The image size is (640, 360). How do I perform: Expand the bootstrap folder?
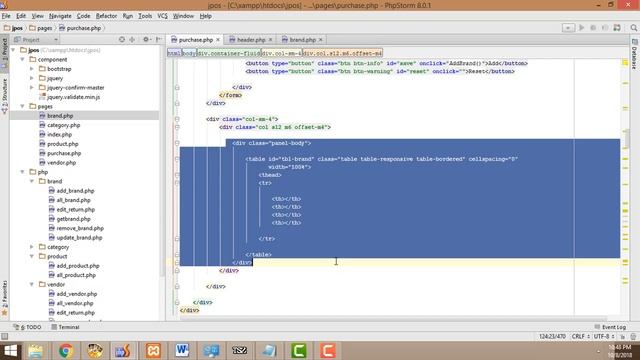(32, 69)
